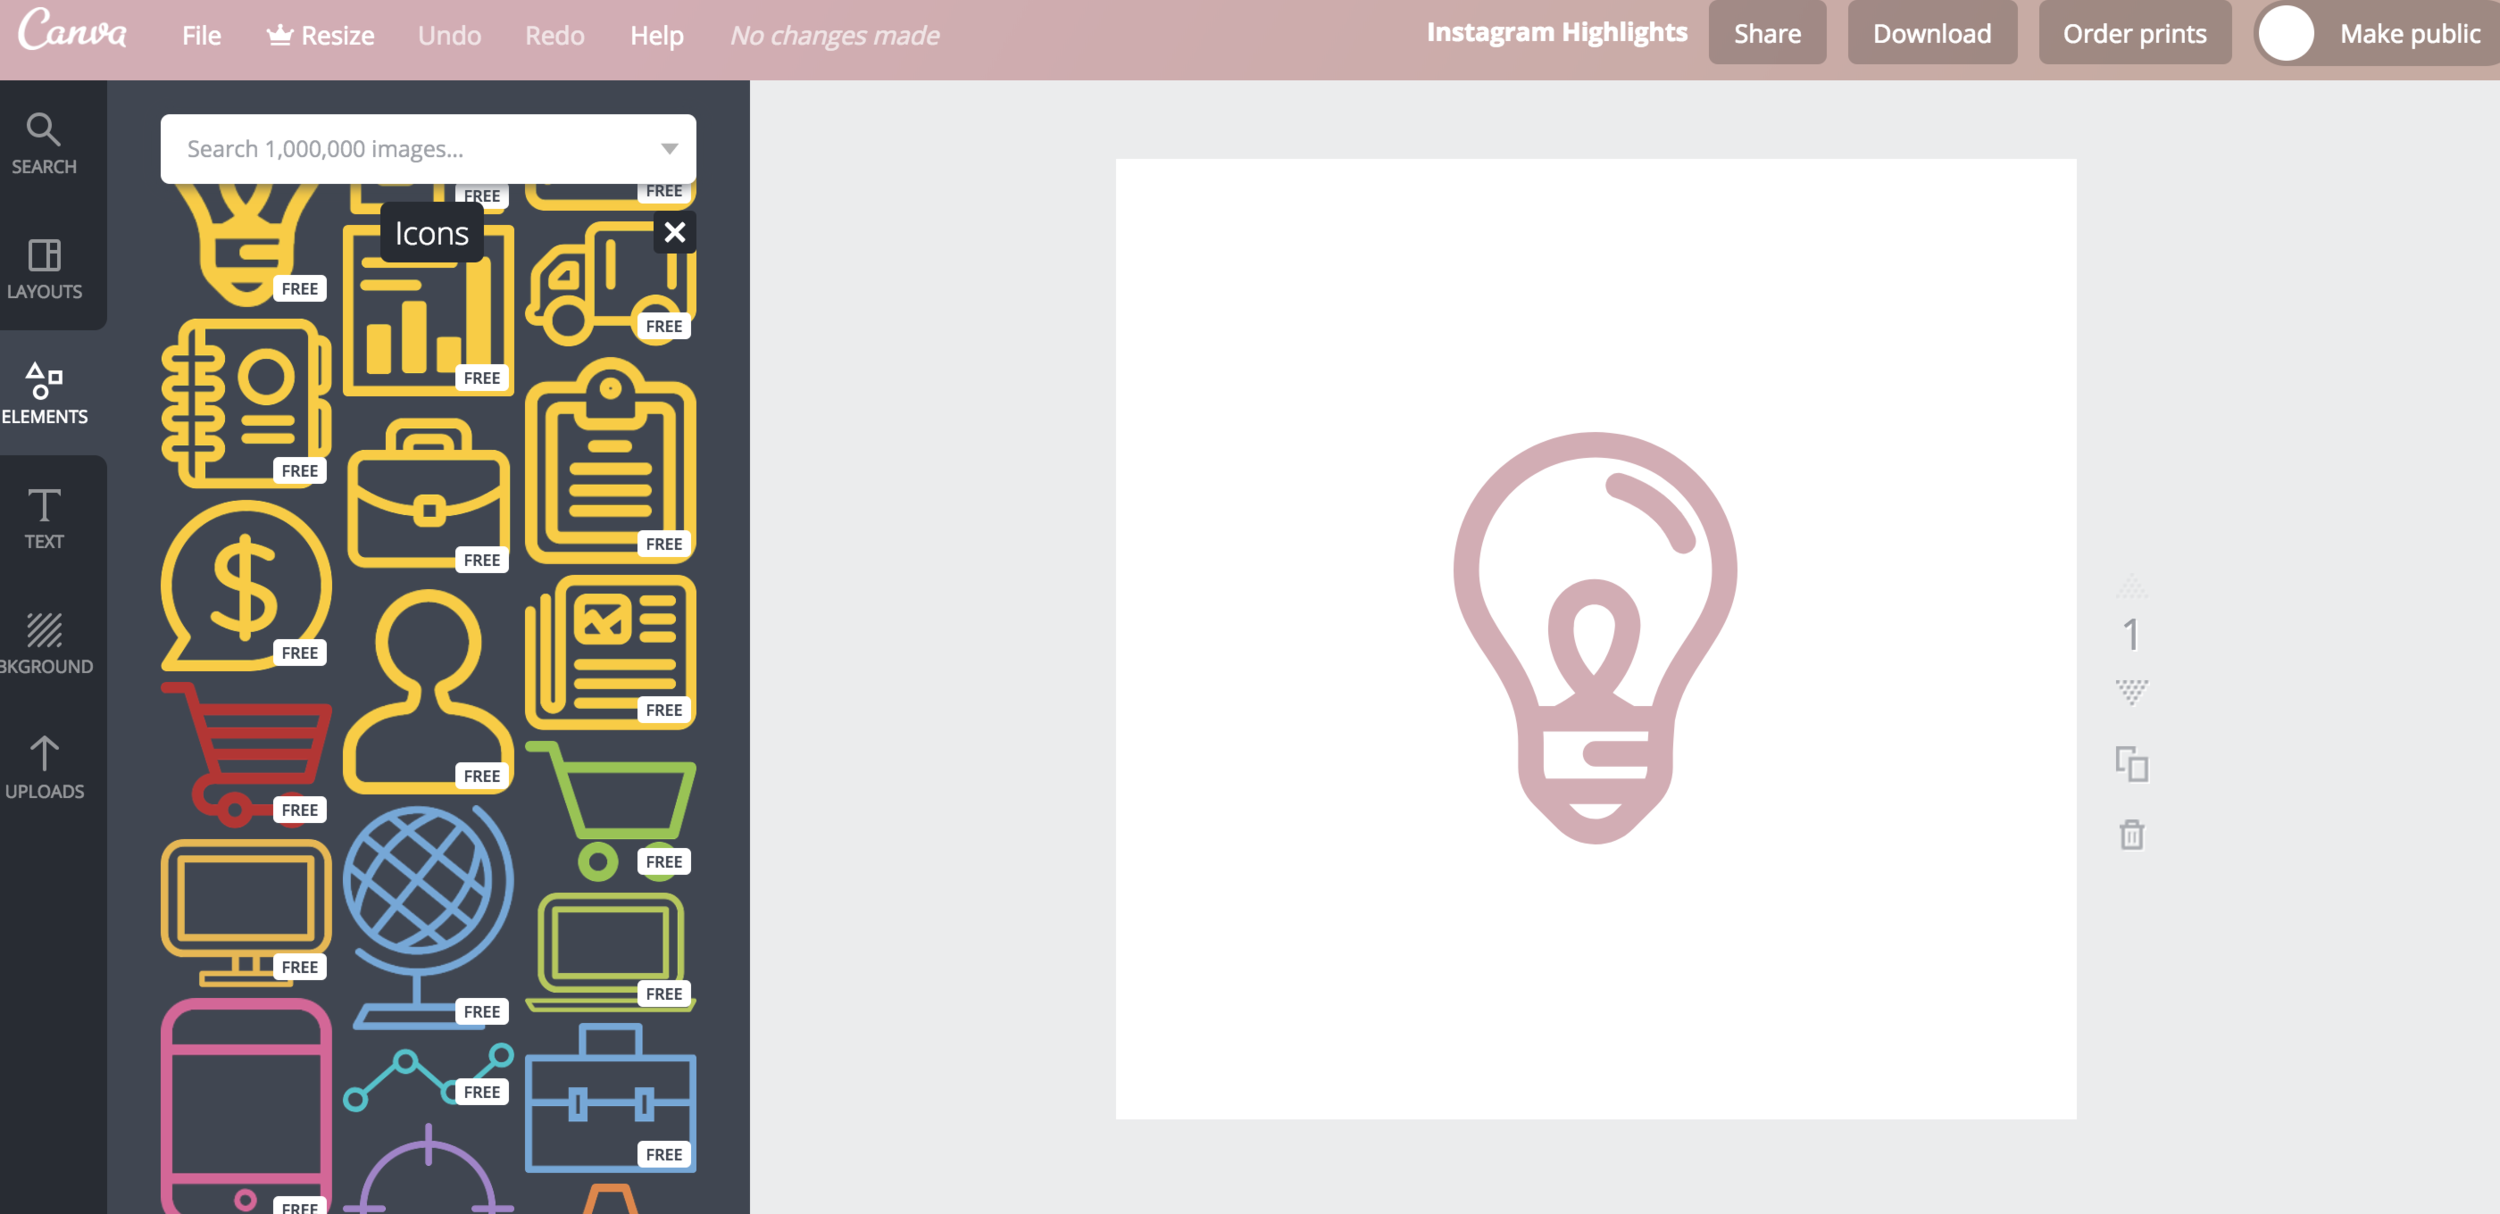Open the Background tab
This screenshot has width=2500, height=1214.
pyautogui.click(x=44, y=643)
